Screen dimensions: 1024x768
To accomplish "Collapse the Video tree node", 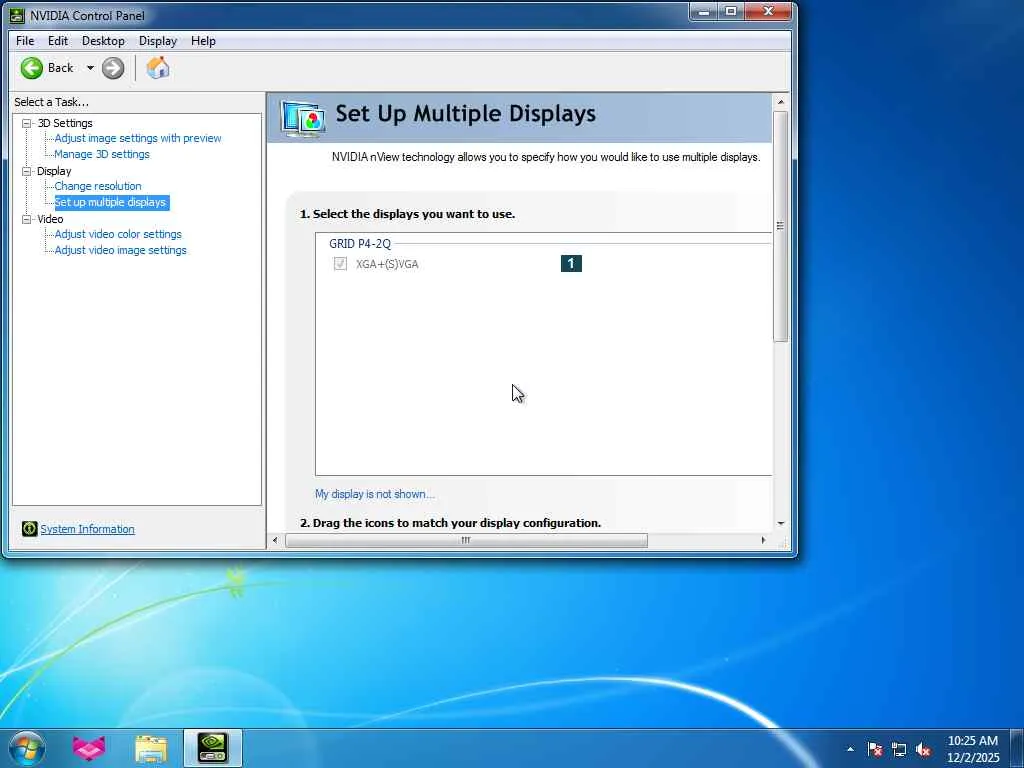I will coord(27,219).
